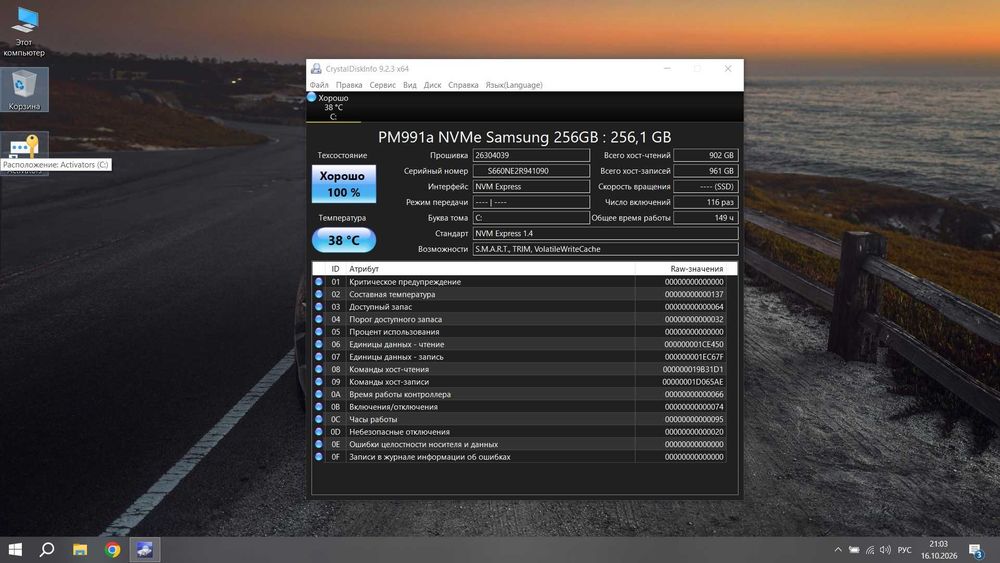Click status dot icon for attribute 01
Screen dimensions: 1000x563
(x=318, y=281)
